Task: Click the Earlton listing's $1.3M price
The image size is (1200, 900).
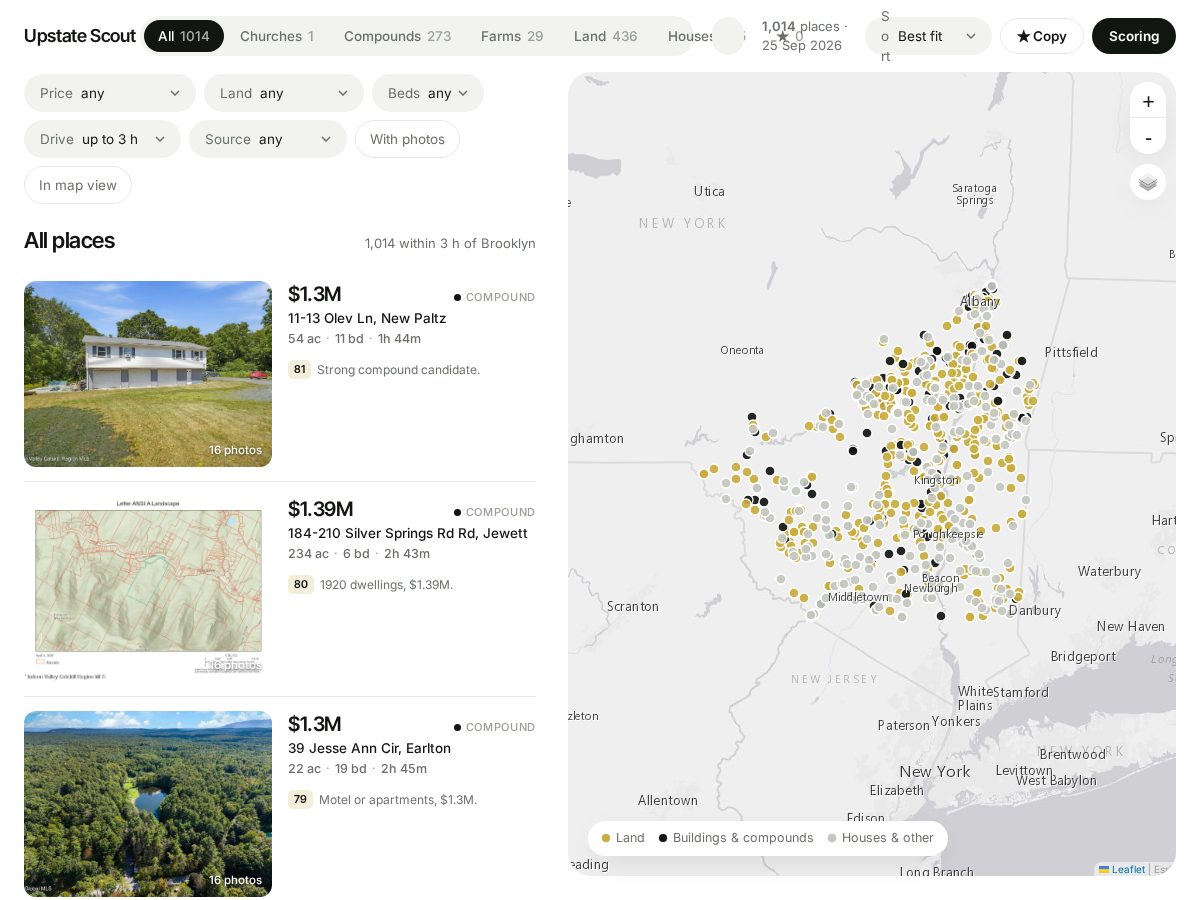Action: coord(315,724)
